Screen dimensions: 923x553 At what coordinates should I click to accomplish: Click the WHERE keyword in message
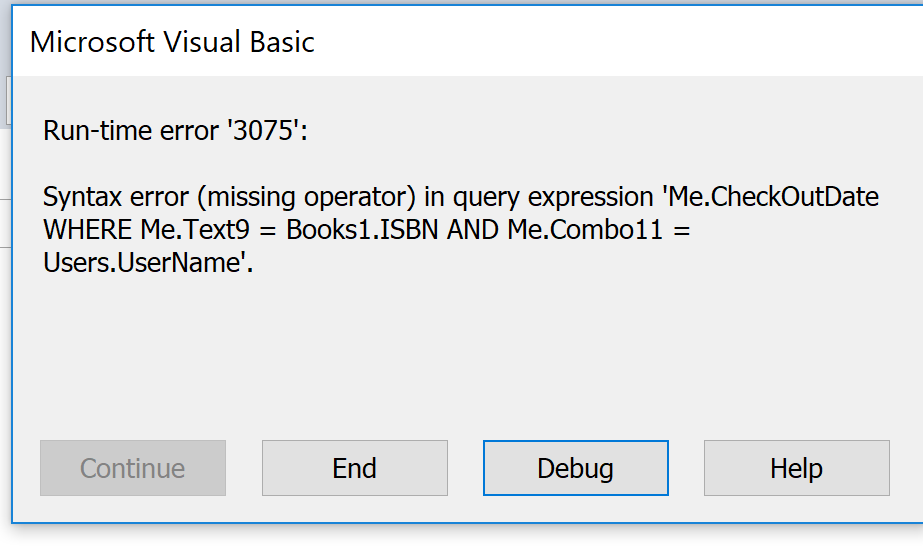pyautogui.click(x=88, y=230)
